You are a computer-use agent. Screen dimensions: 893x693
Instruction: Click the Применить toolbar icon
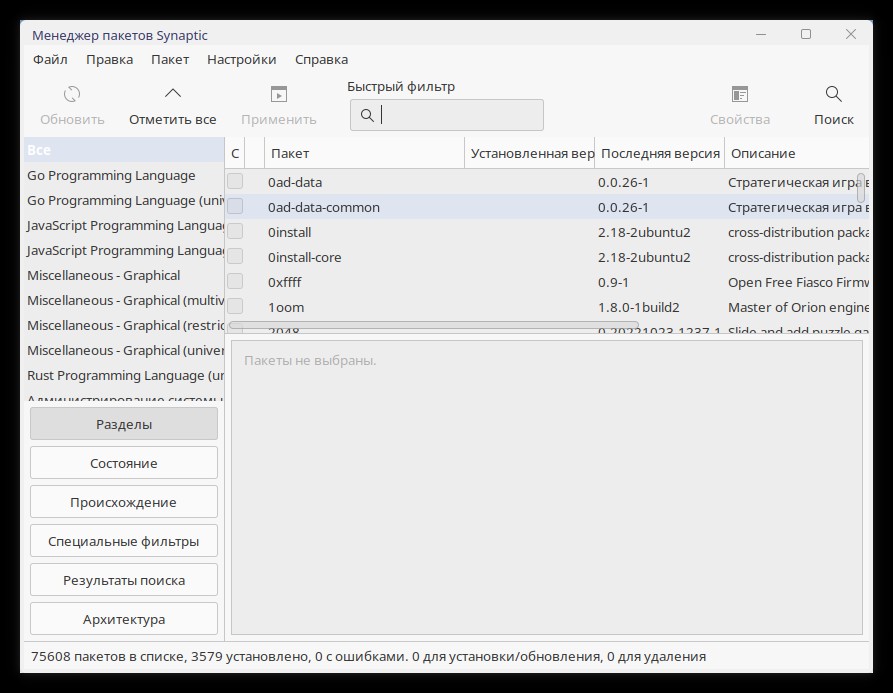pos(278,94)
